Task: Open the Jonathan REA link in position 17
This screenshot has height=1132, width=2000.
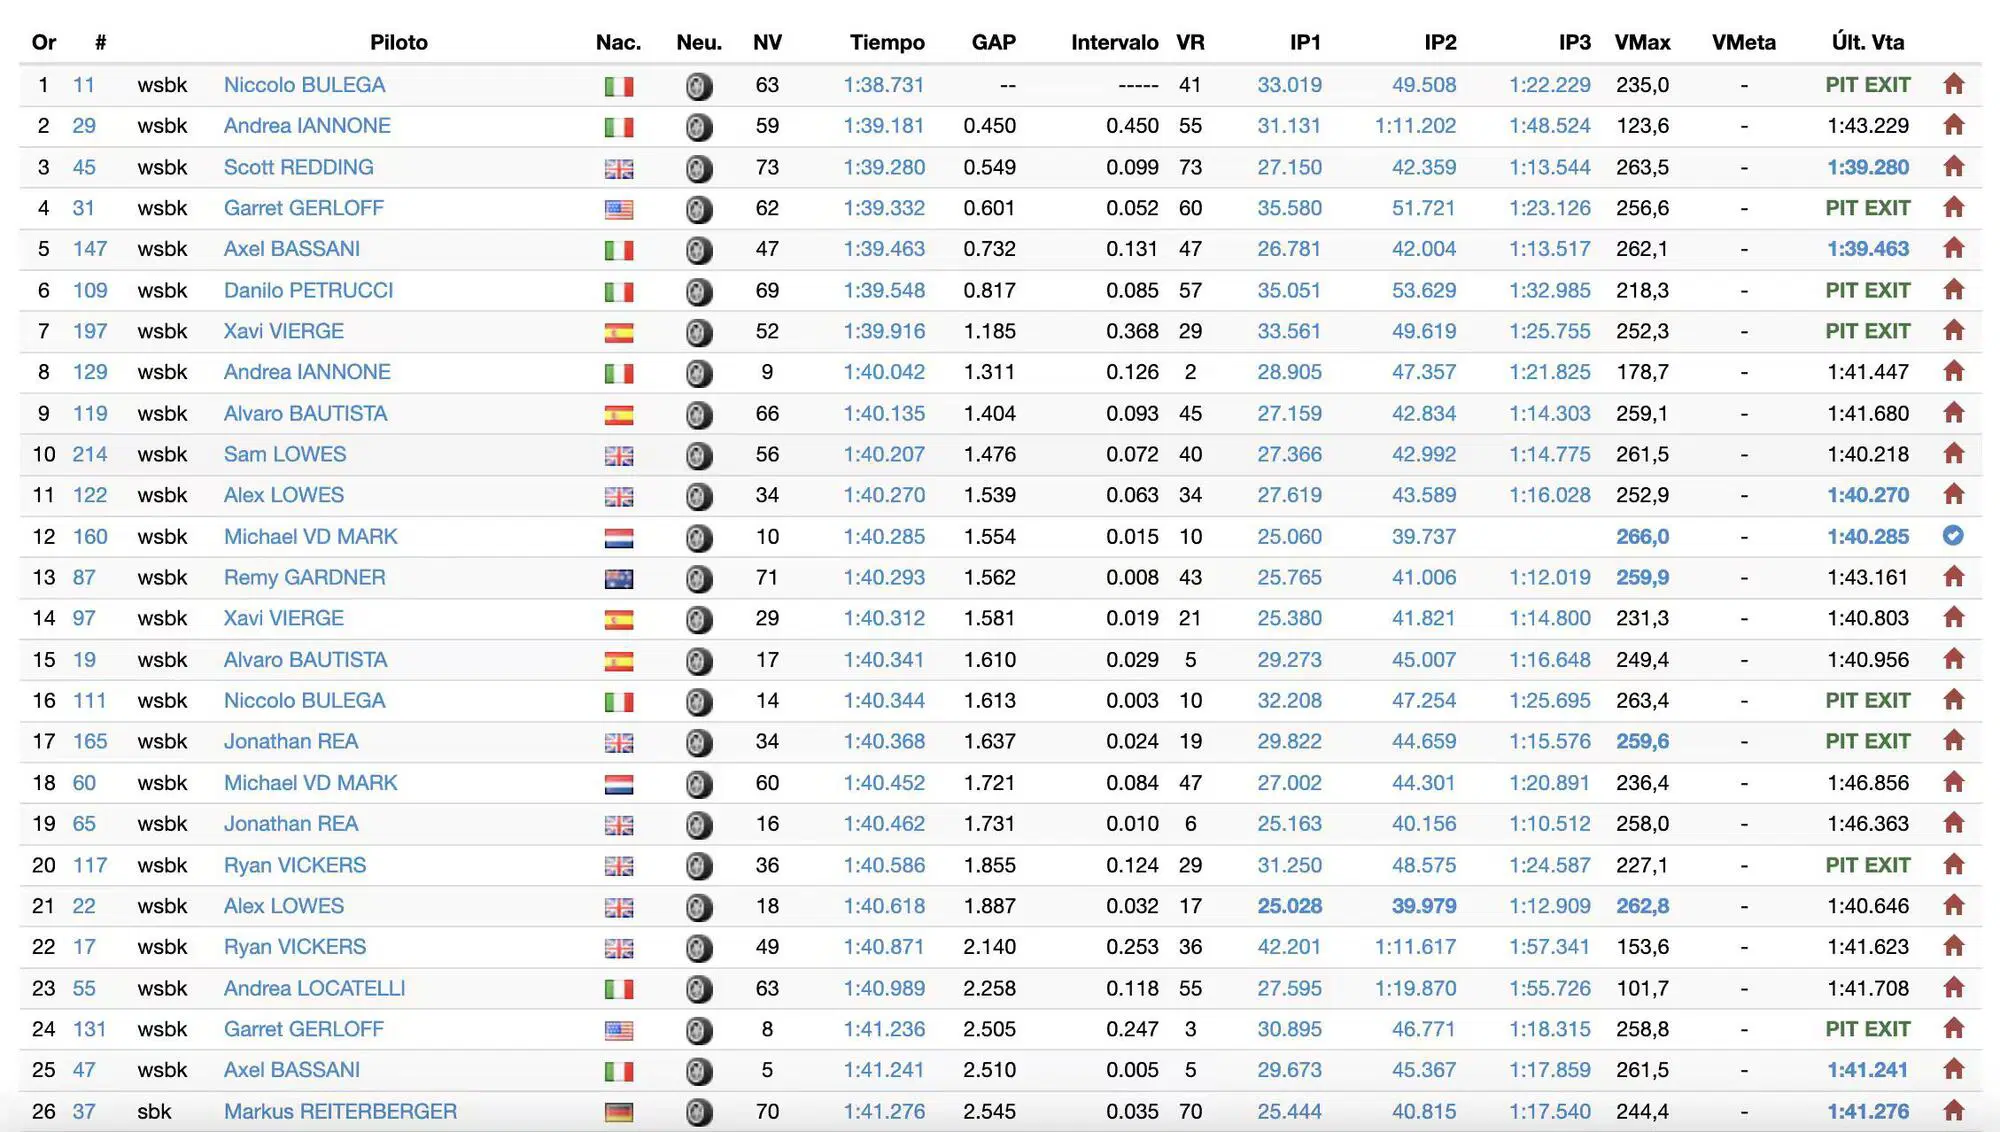Action: pyautogui.click(x=291, y=741)
